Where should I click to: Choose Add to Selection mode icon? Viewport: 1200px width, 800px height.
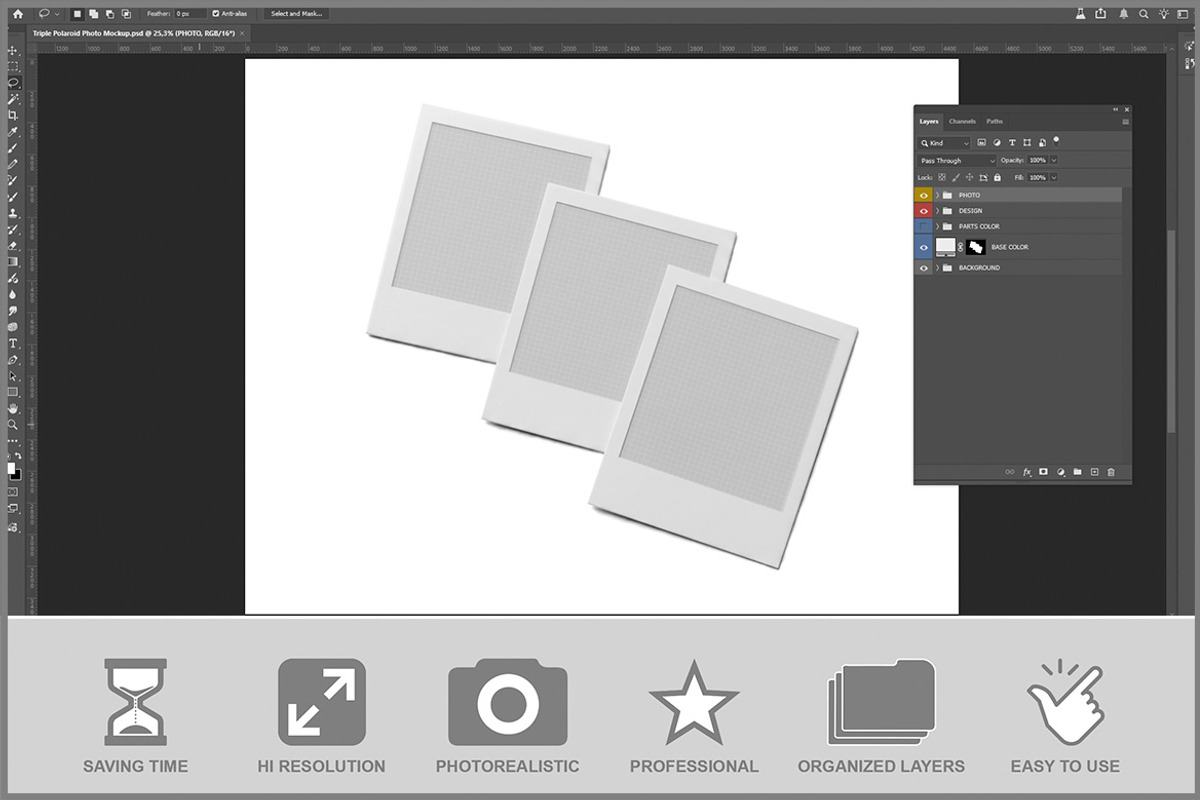93,14
